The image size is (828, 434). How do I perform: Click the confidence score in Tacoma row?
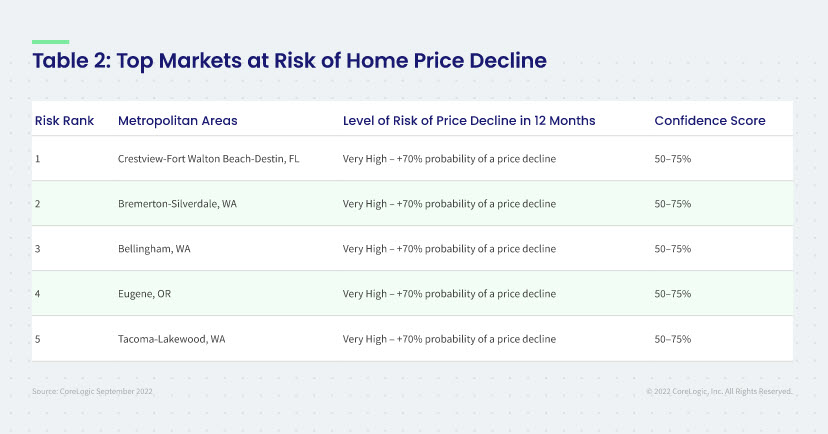point(673,339)
